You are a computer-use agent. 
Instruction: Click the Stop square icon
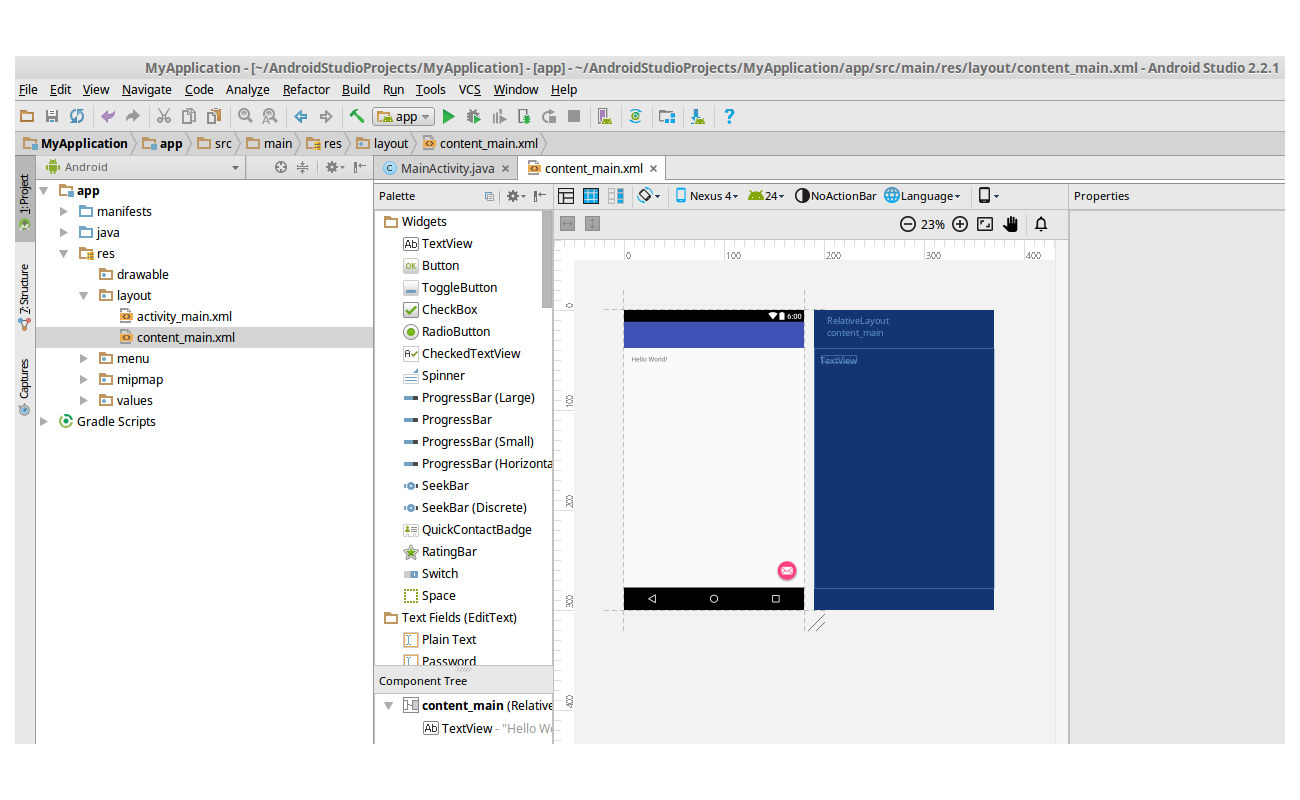coord(574,116)
